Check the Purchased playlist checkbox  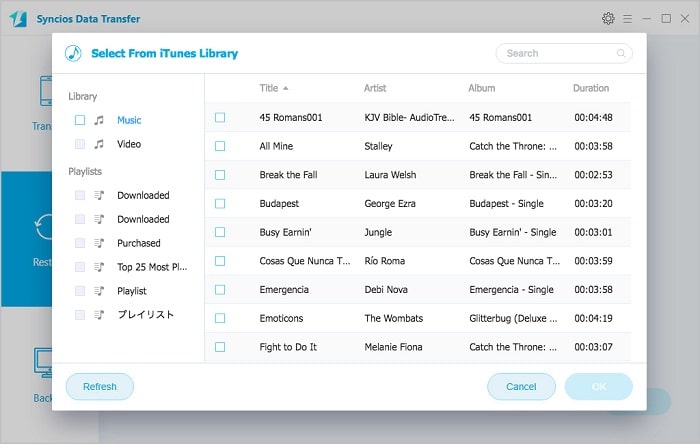tap(80, 243)
